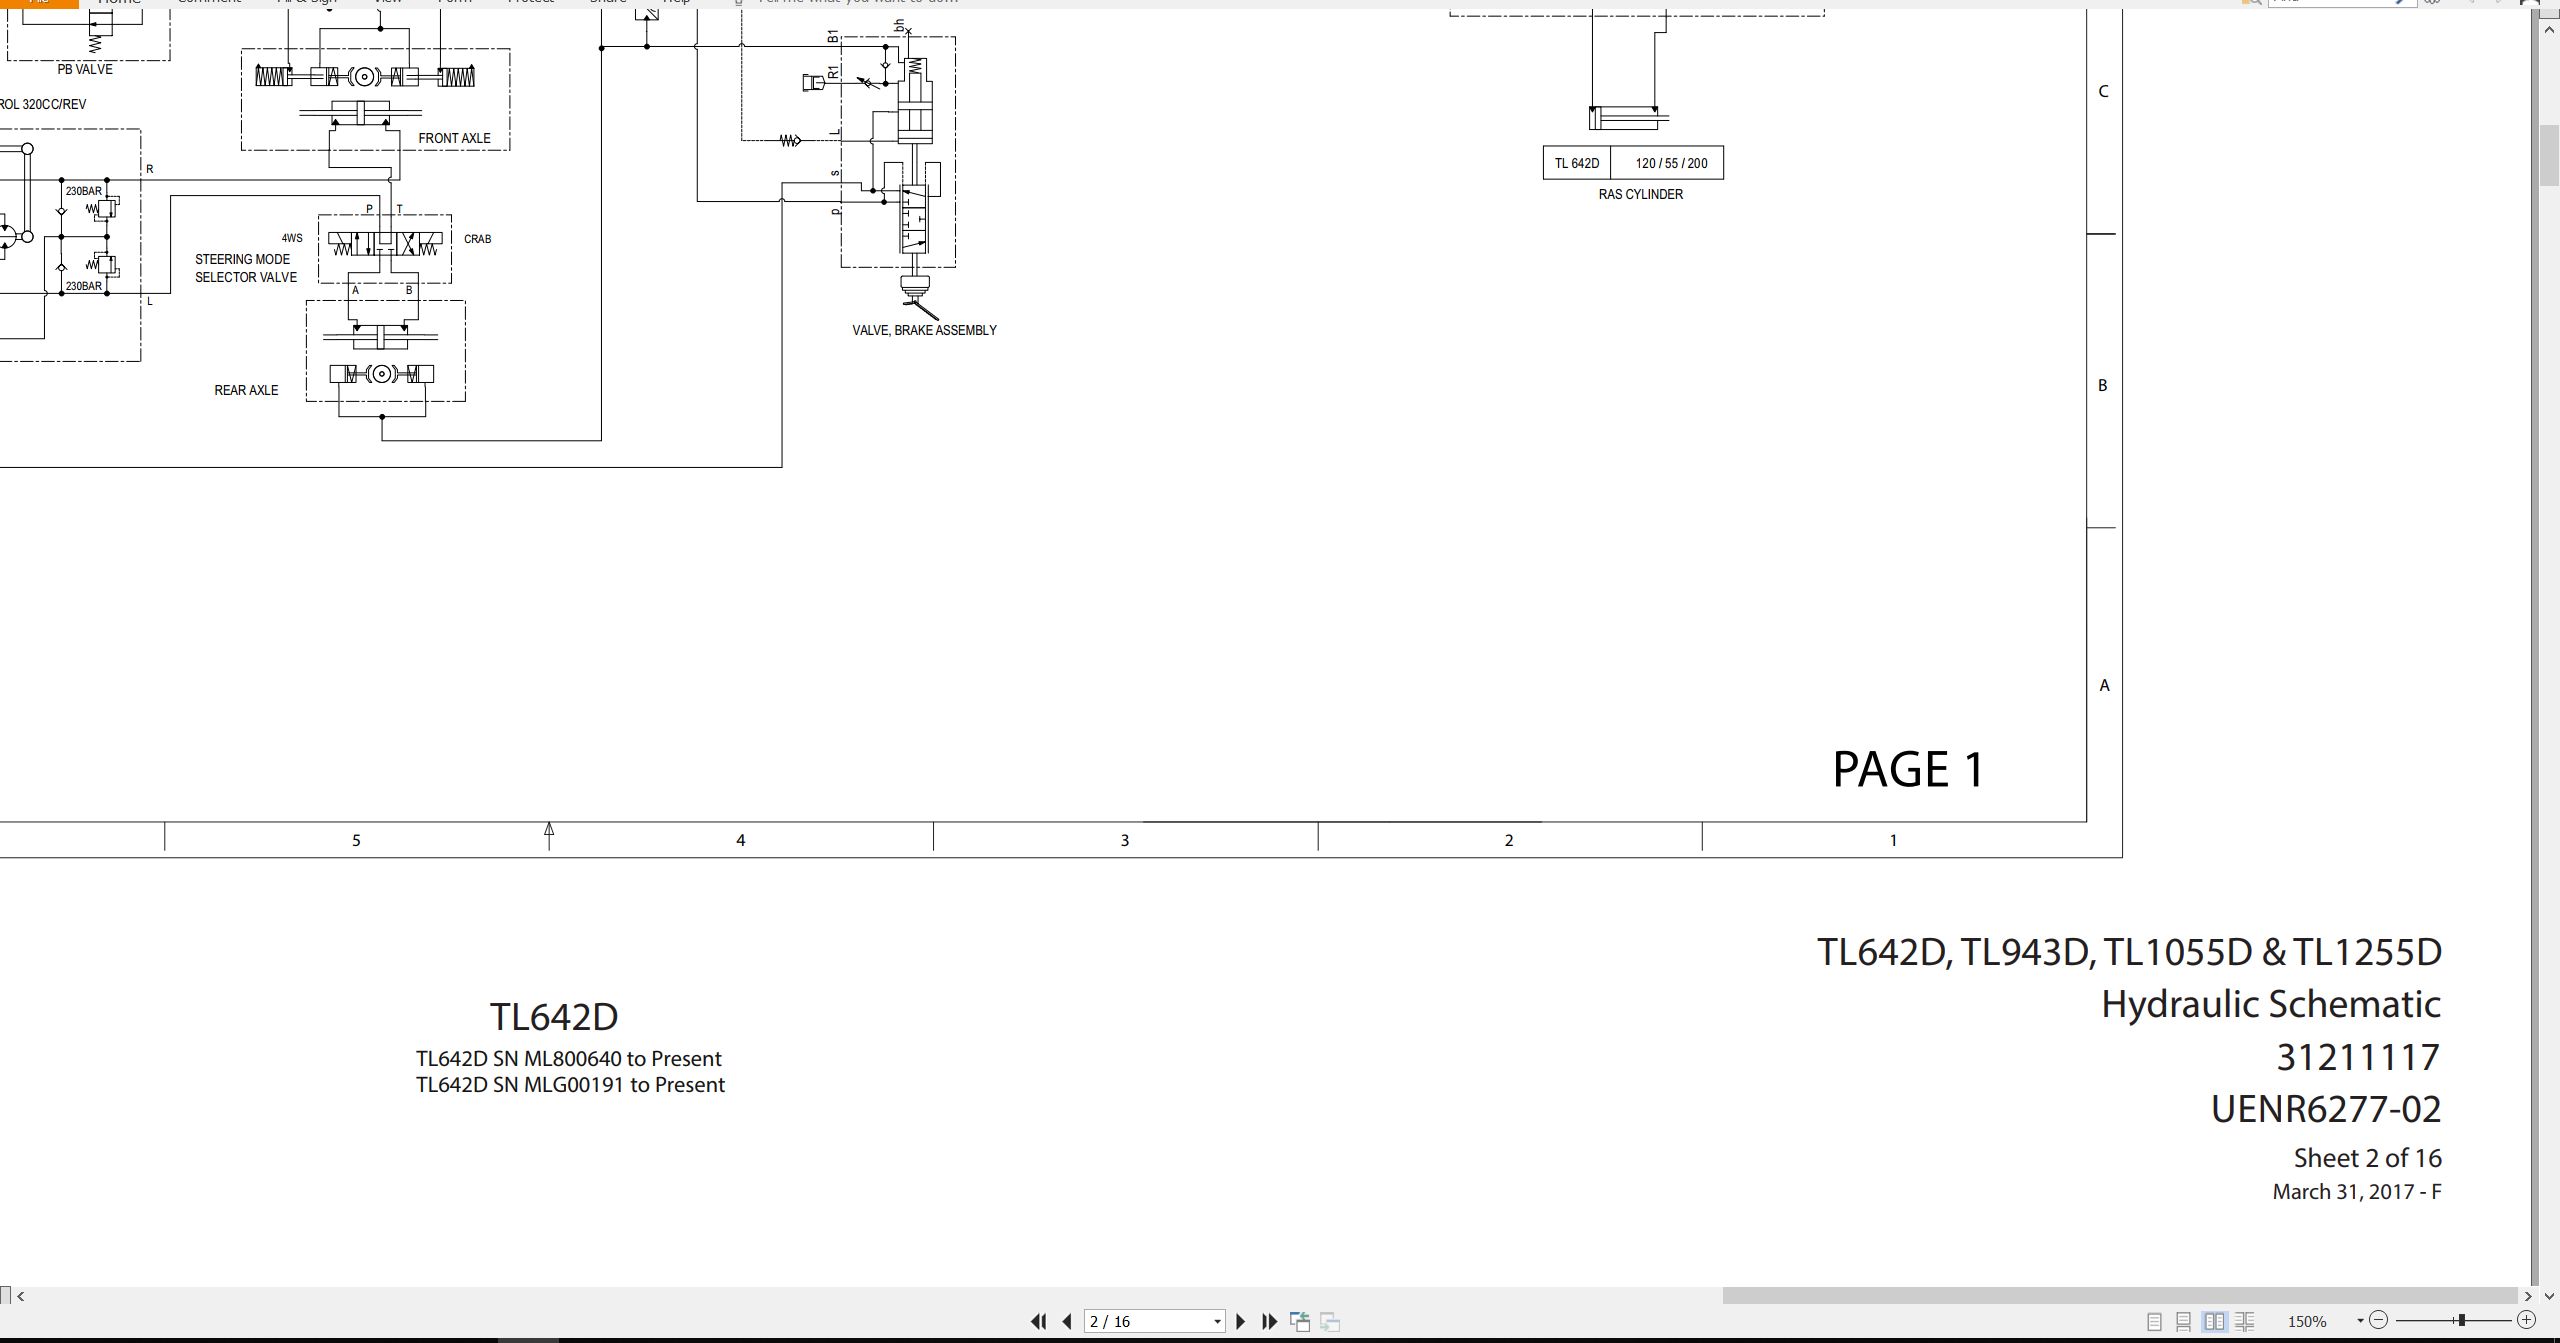This screenshot has height=1343, width=2560.
Task: Click grid column number 4
Action: (741, 840)
